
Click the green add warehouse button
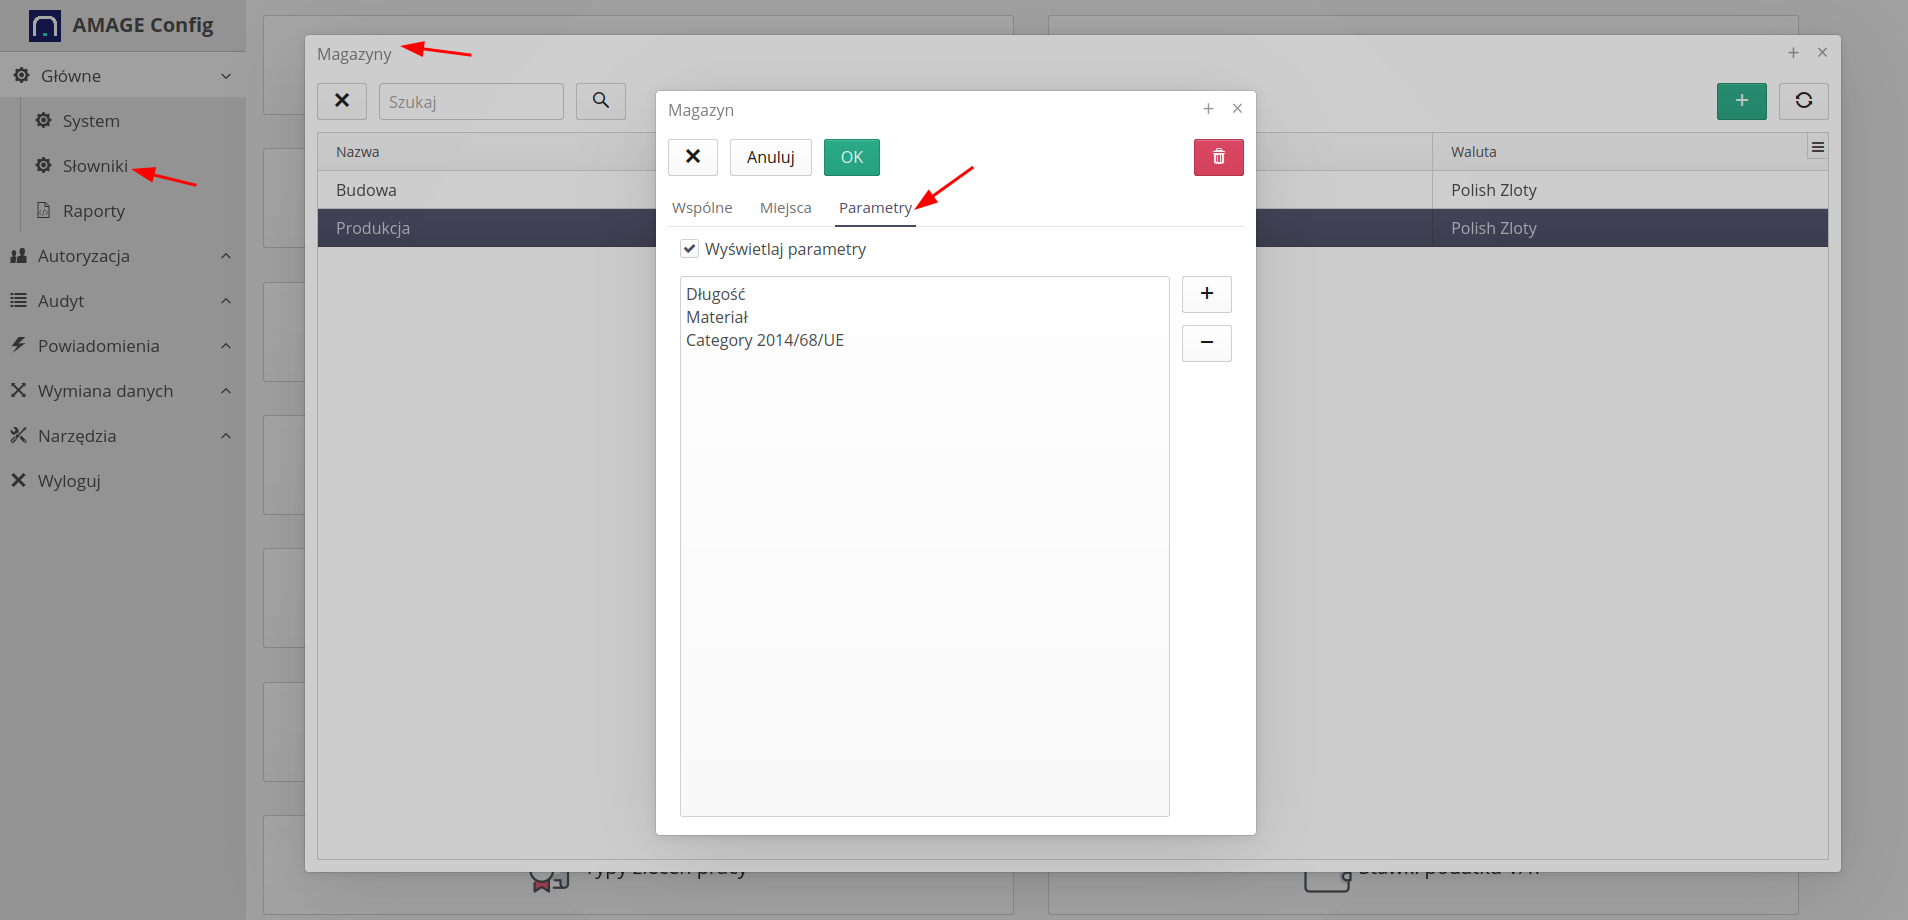point(1741,101)
